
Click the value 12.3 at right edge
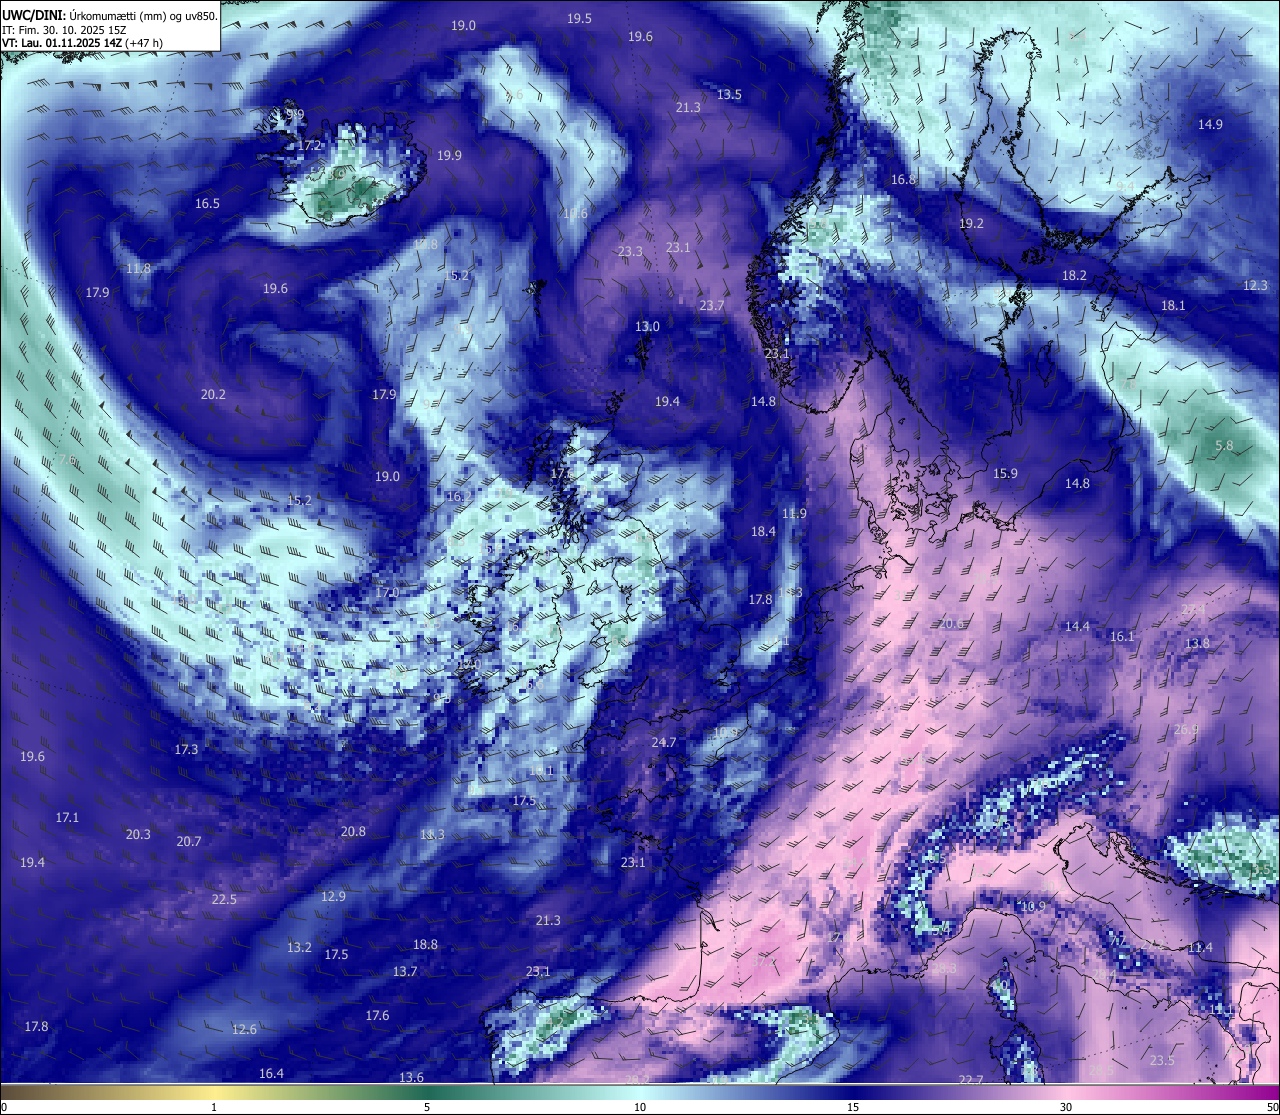[x=1255, y=285]
